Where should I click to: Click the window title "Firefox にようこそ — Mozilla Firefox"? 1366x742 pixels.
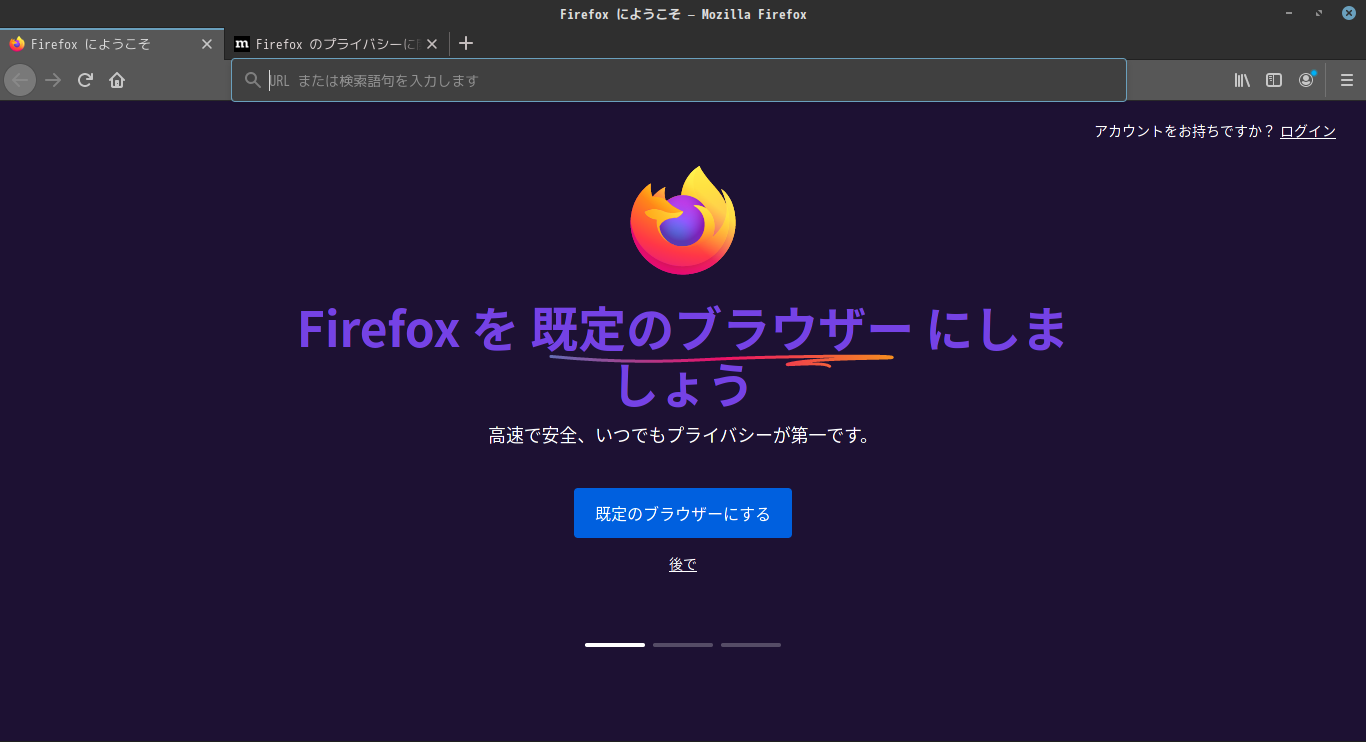click(x=683, y=14)
